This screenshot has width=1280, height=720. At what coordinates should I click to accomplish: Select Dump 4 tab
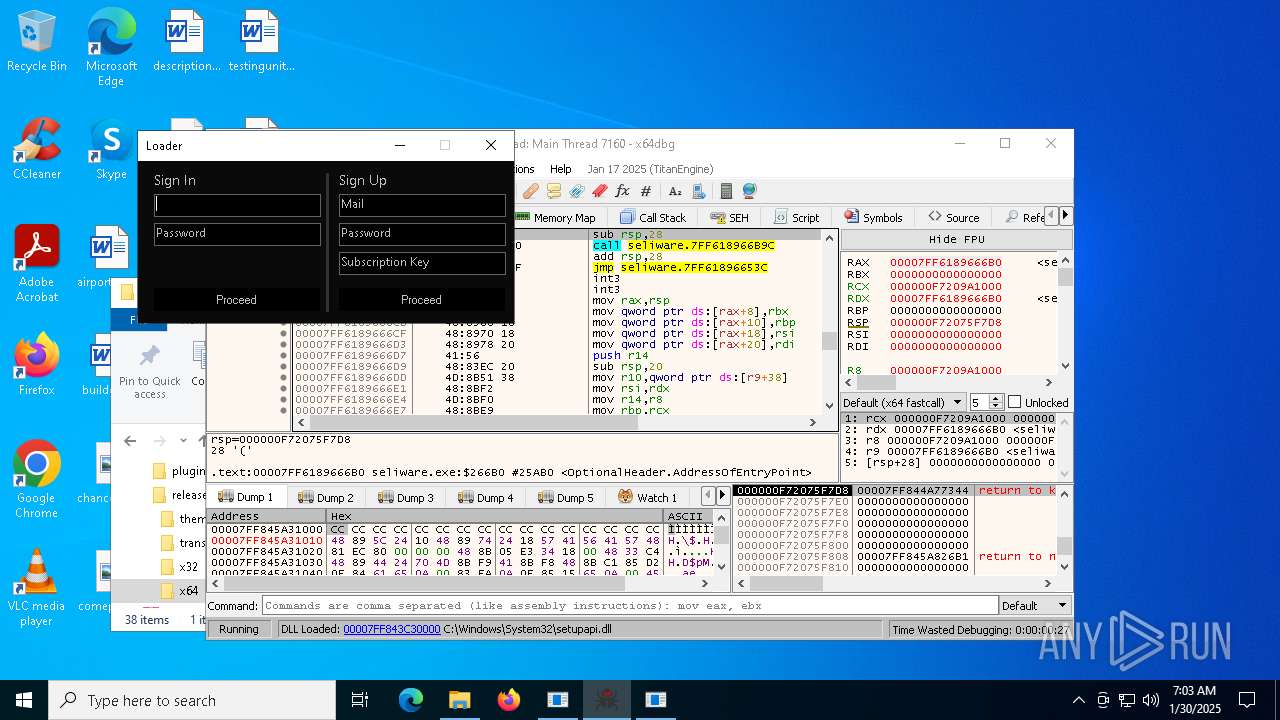click(486, 497)
